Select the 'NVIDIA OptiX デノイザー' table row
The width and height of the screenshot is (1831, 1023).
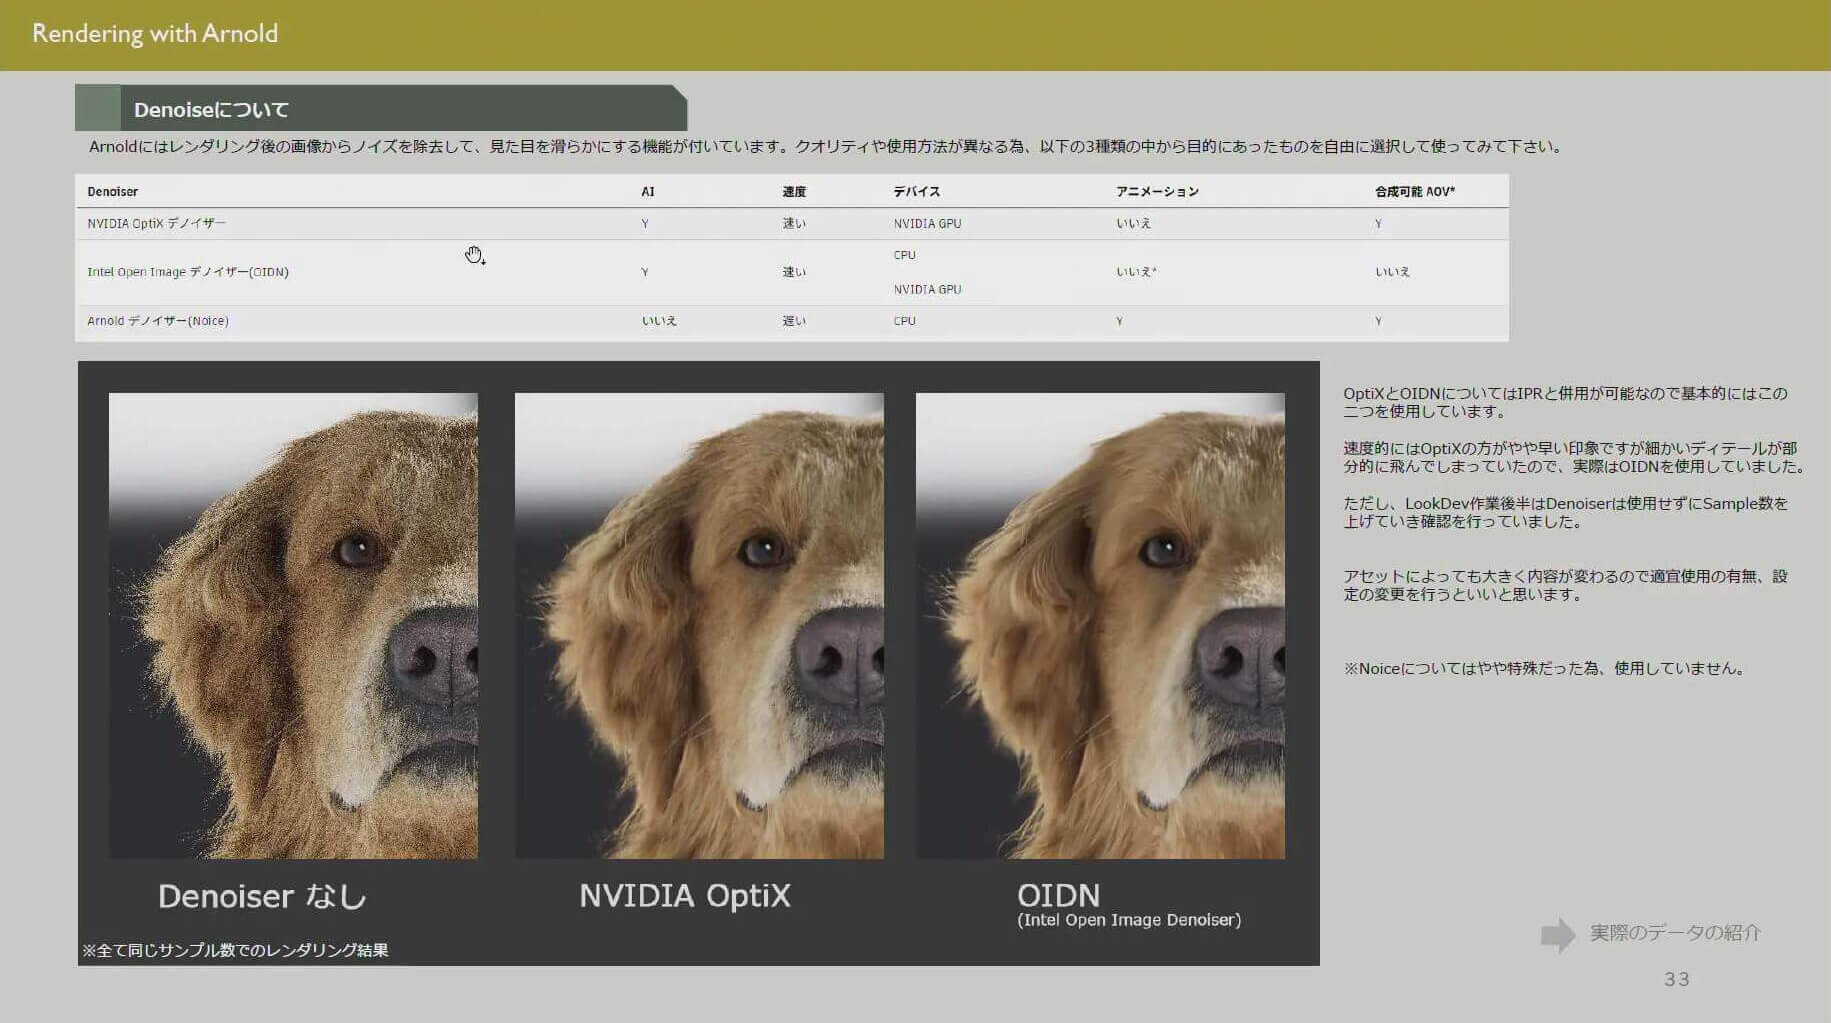click(x=157, y=224)
